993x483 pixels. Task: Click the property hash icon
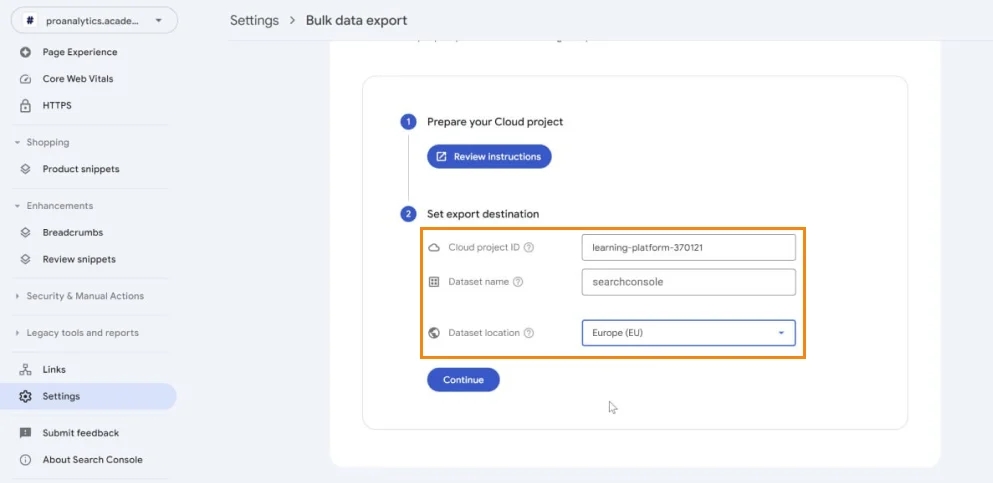coord(30,20)
